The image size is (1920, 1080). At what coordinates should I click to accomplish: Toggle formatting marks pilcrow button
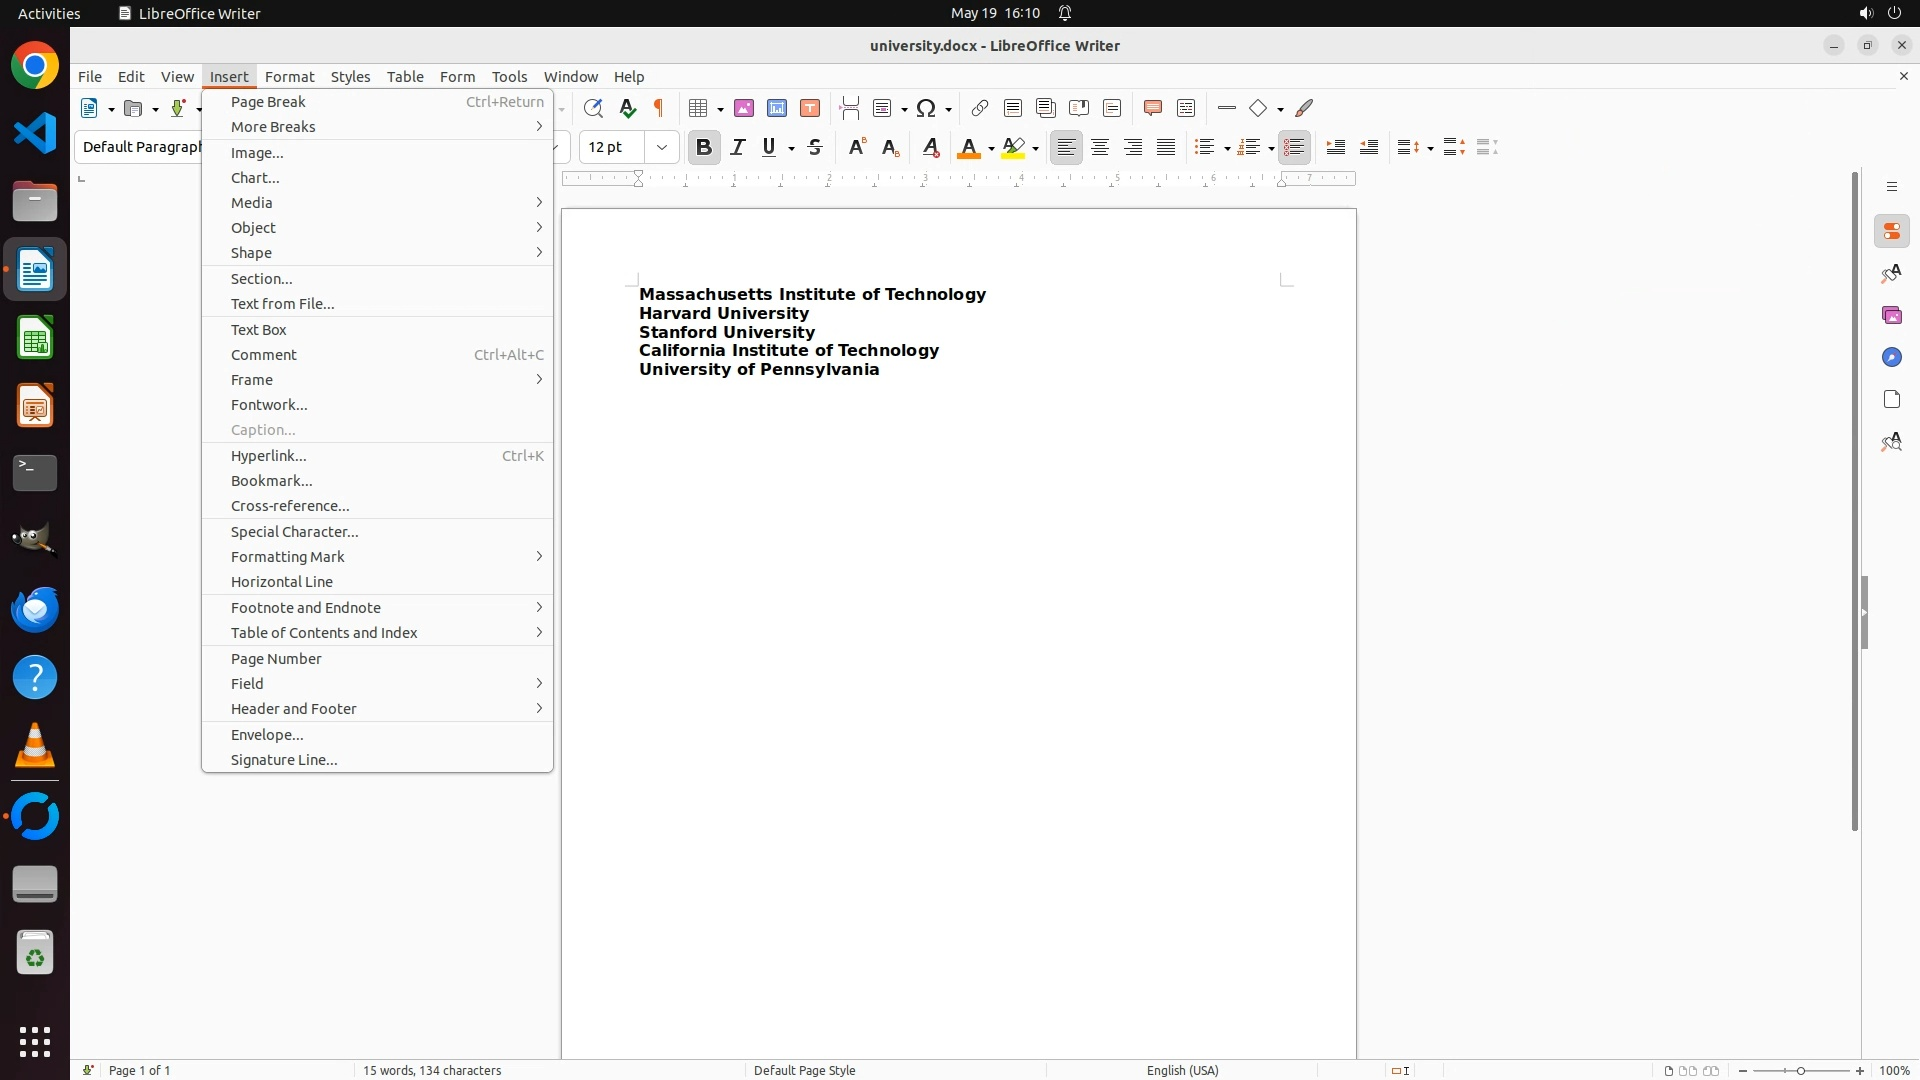[659, 108]
